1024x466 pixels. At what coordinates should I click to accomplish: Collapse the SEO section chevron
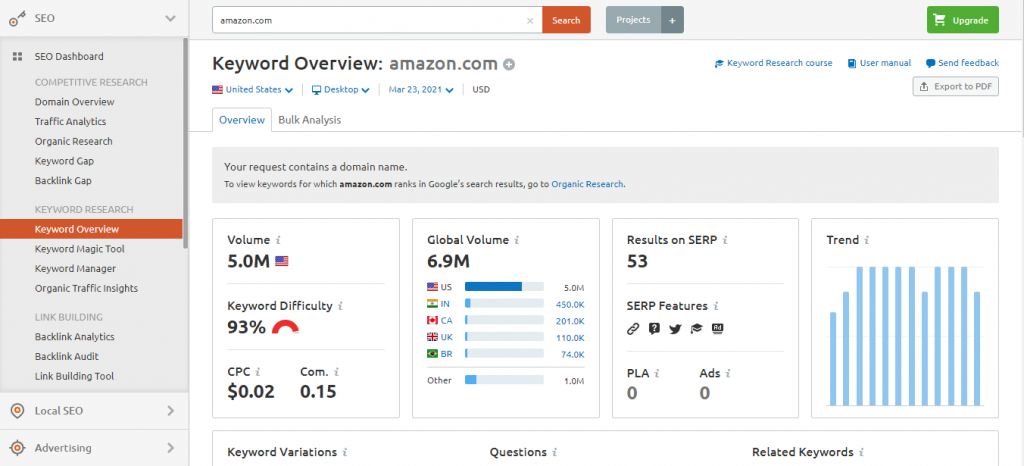click(x=170, y=18)
